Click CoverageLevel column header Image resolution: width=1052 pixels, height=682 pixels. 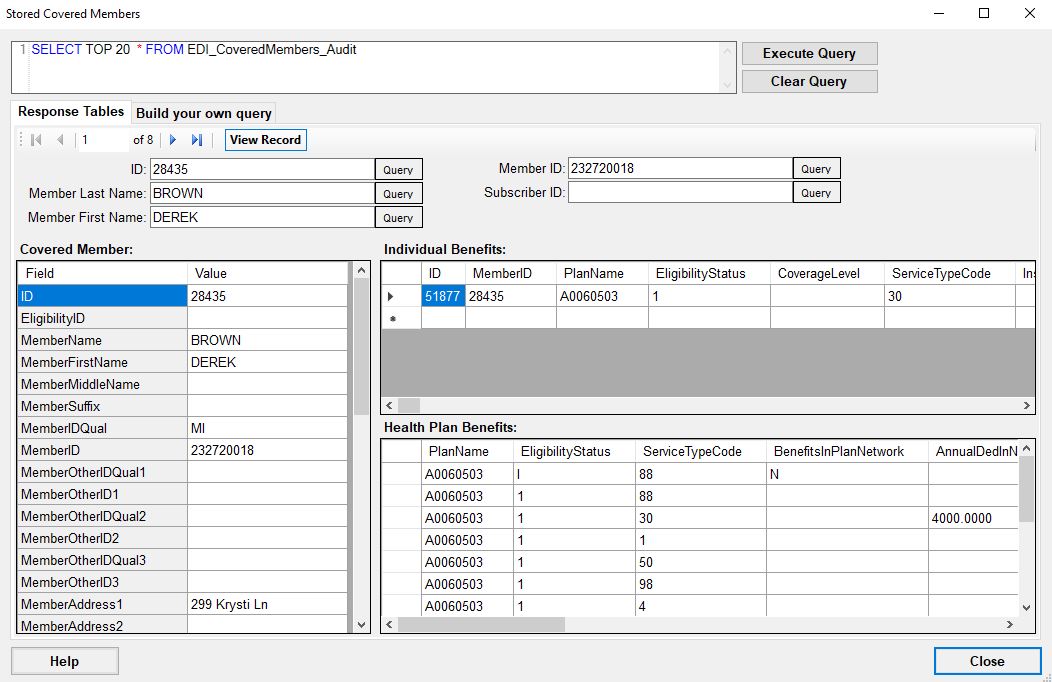(827, 273)
